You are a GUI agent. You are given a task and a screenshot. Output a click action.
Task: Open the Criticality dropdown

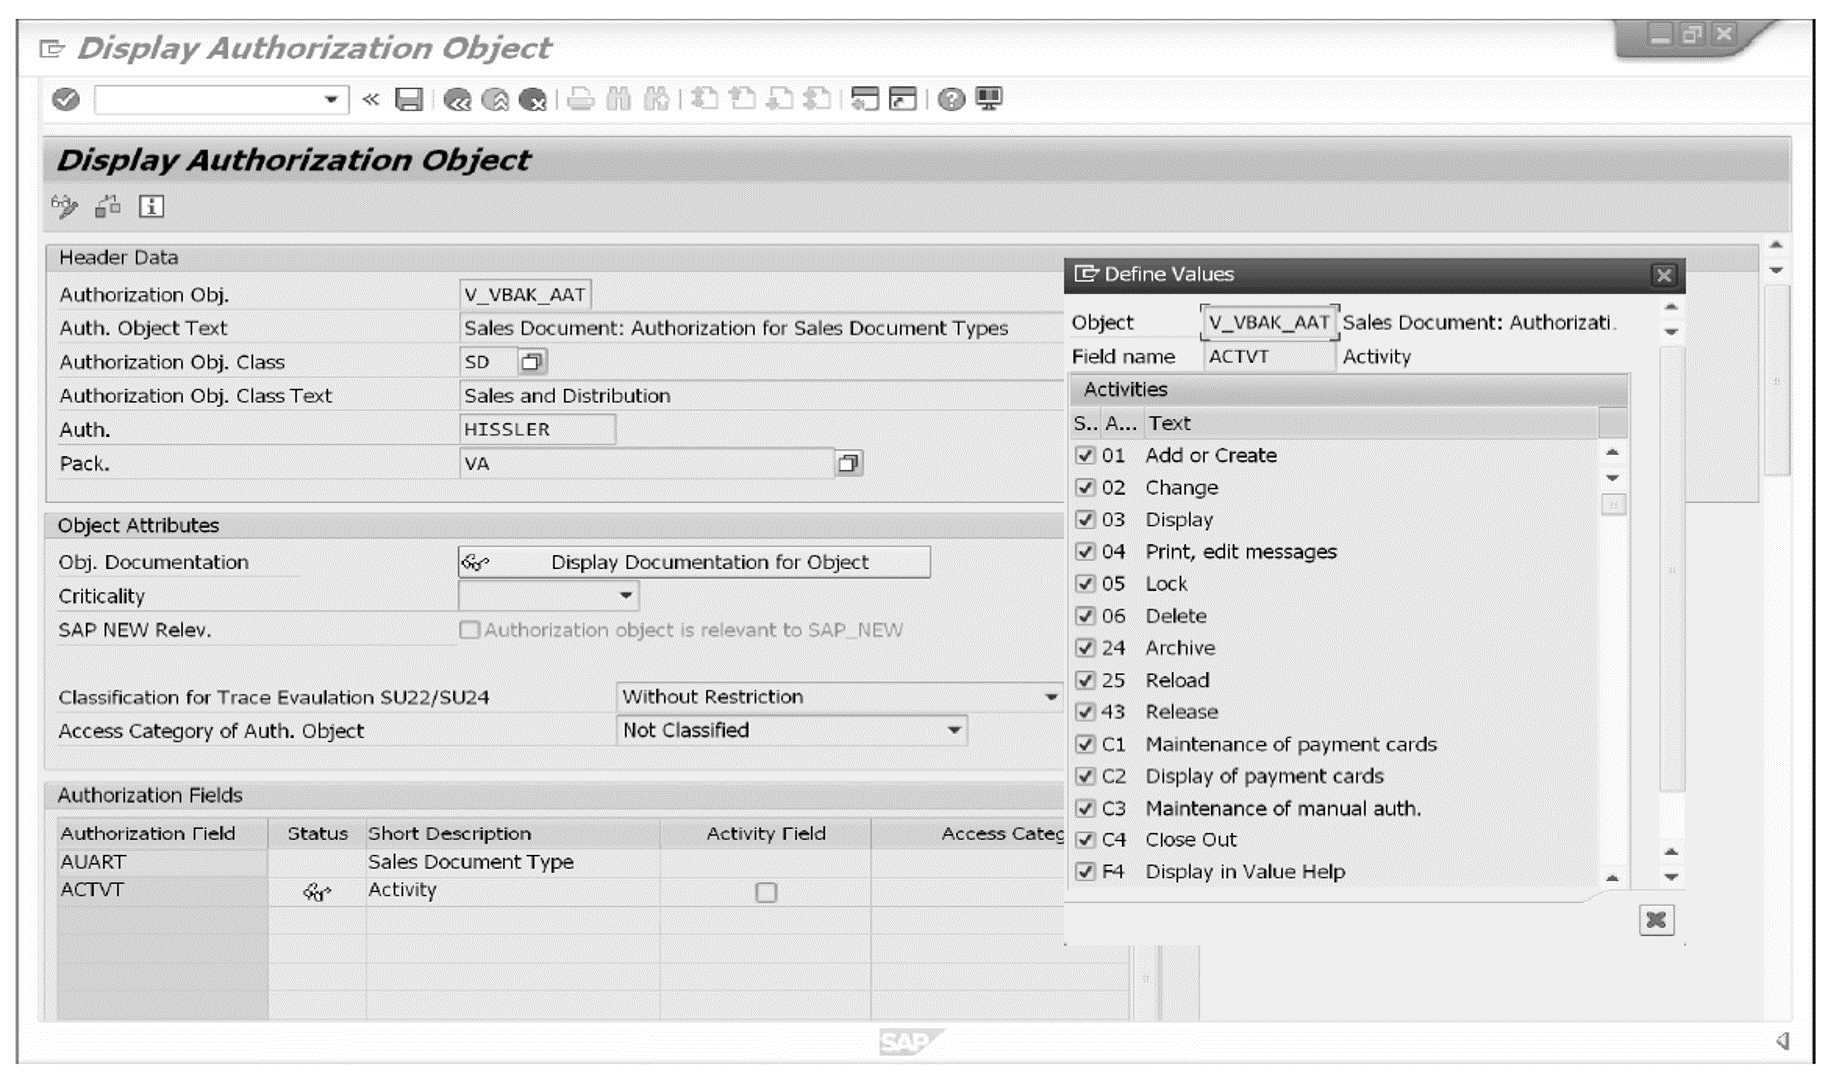click(624, 596)
